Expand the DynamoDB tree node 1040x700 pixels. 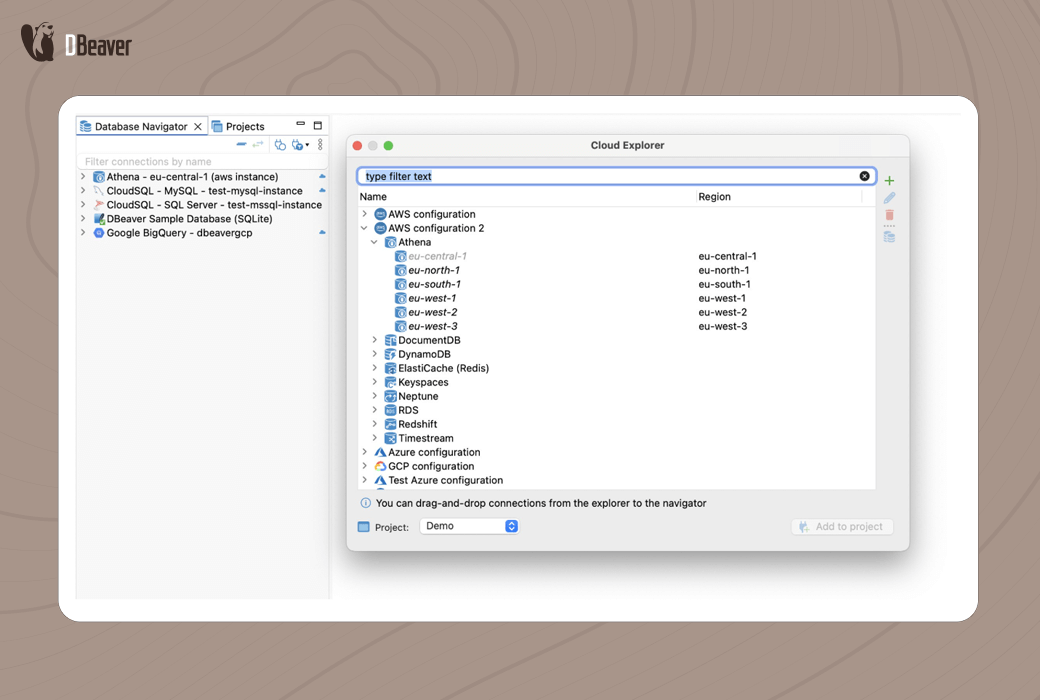tap(375, 354)
